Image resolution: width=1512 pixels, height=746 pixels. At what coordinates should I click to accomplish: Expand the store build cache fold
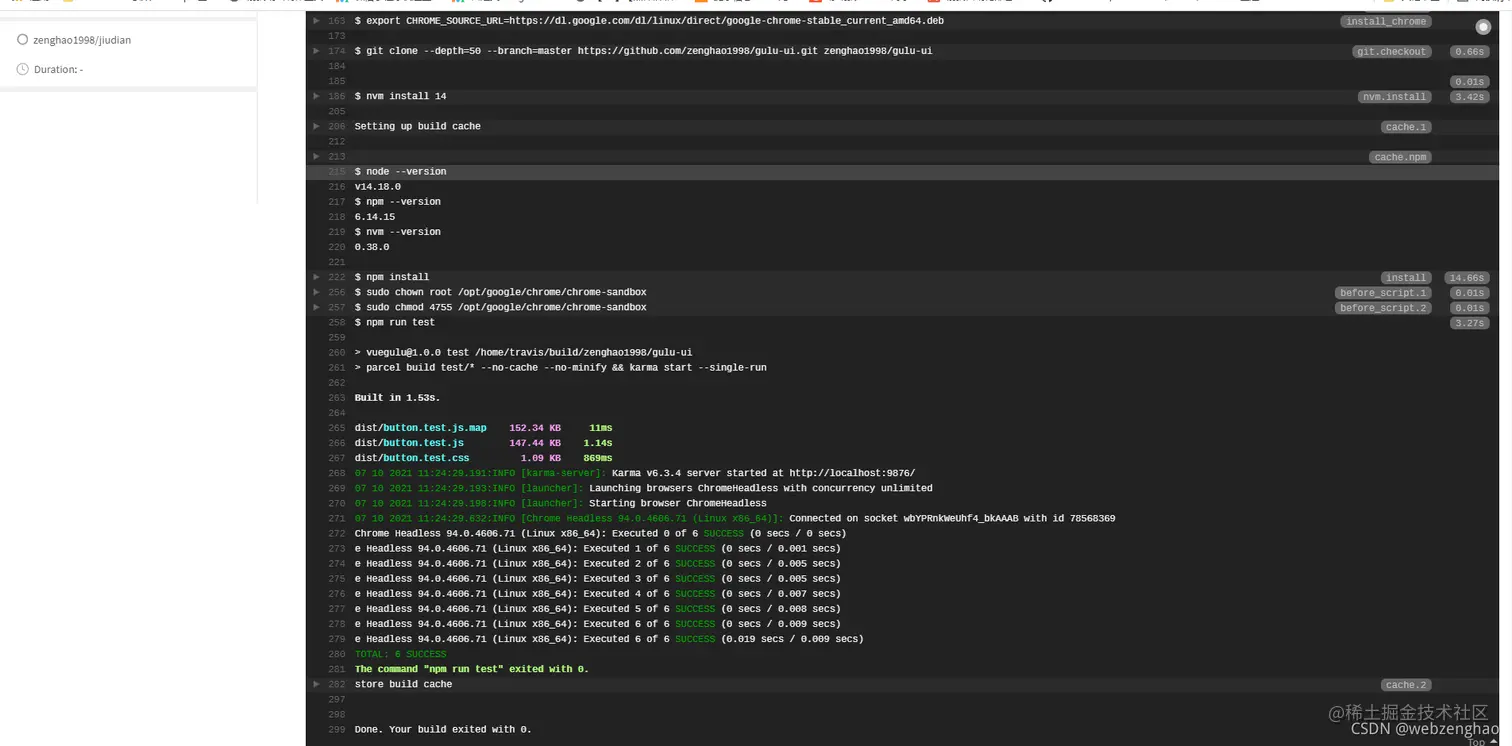click(317, 684)
